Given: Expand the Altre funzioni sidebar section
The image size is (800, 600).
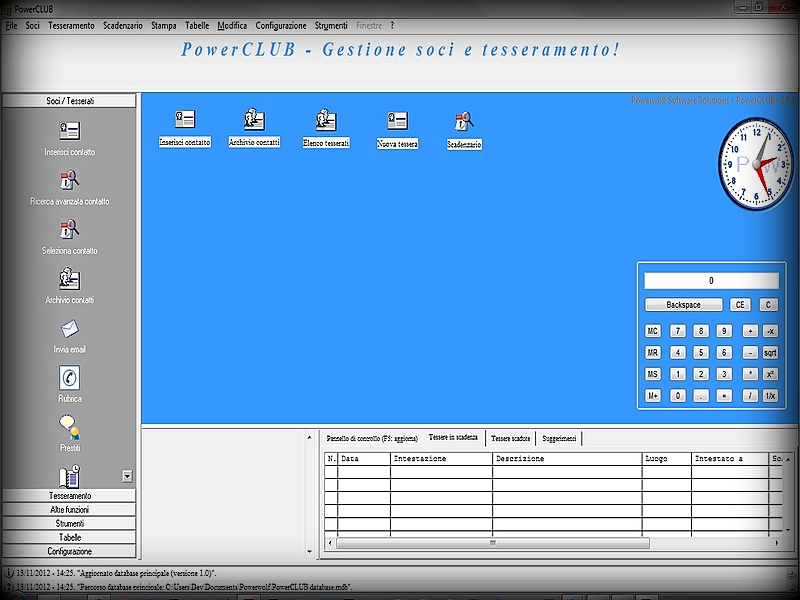Looking at the screenshot, I should pos(69,510).
